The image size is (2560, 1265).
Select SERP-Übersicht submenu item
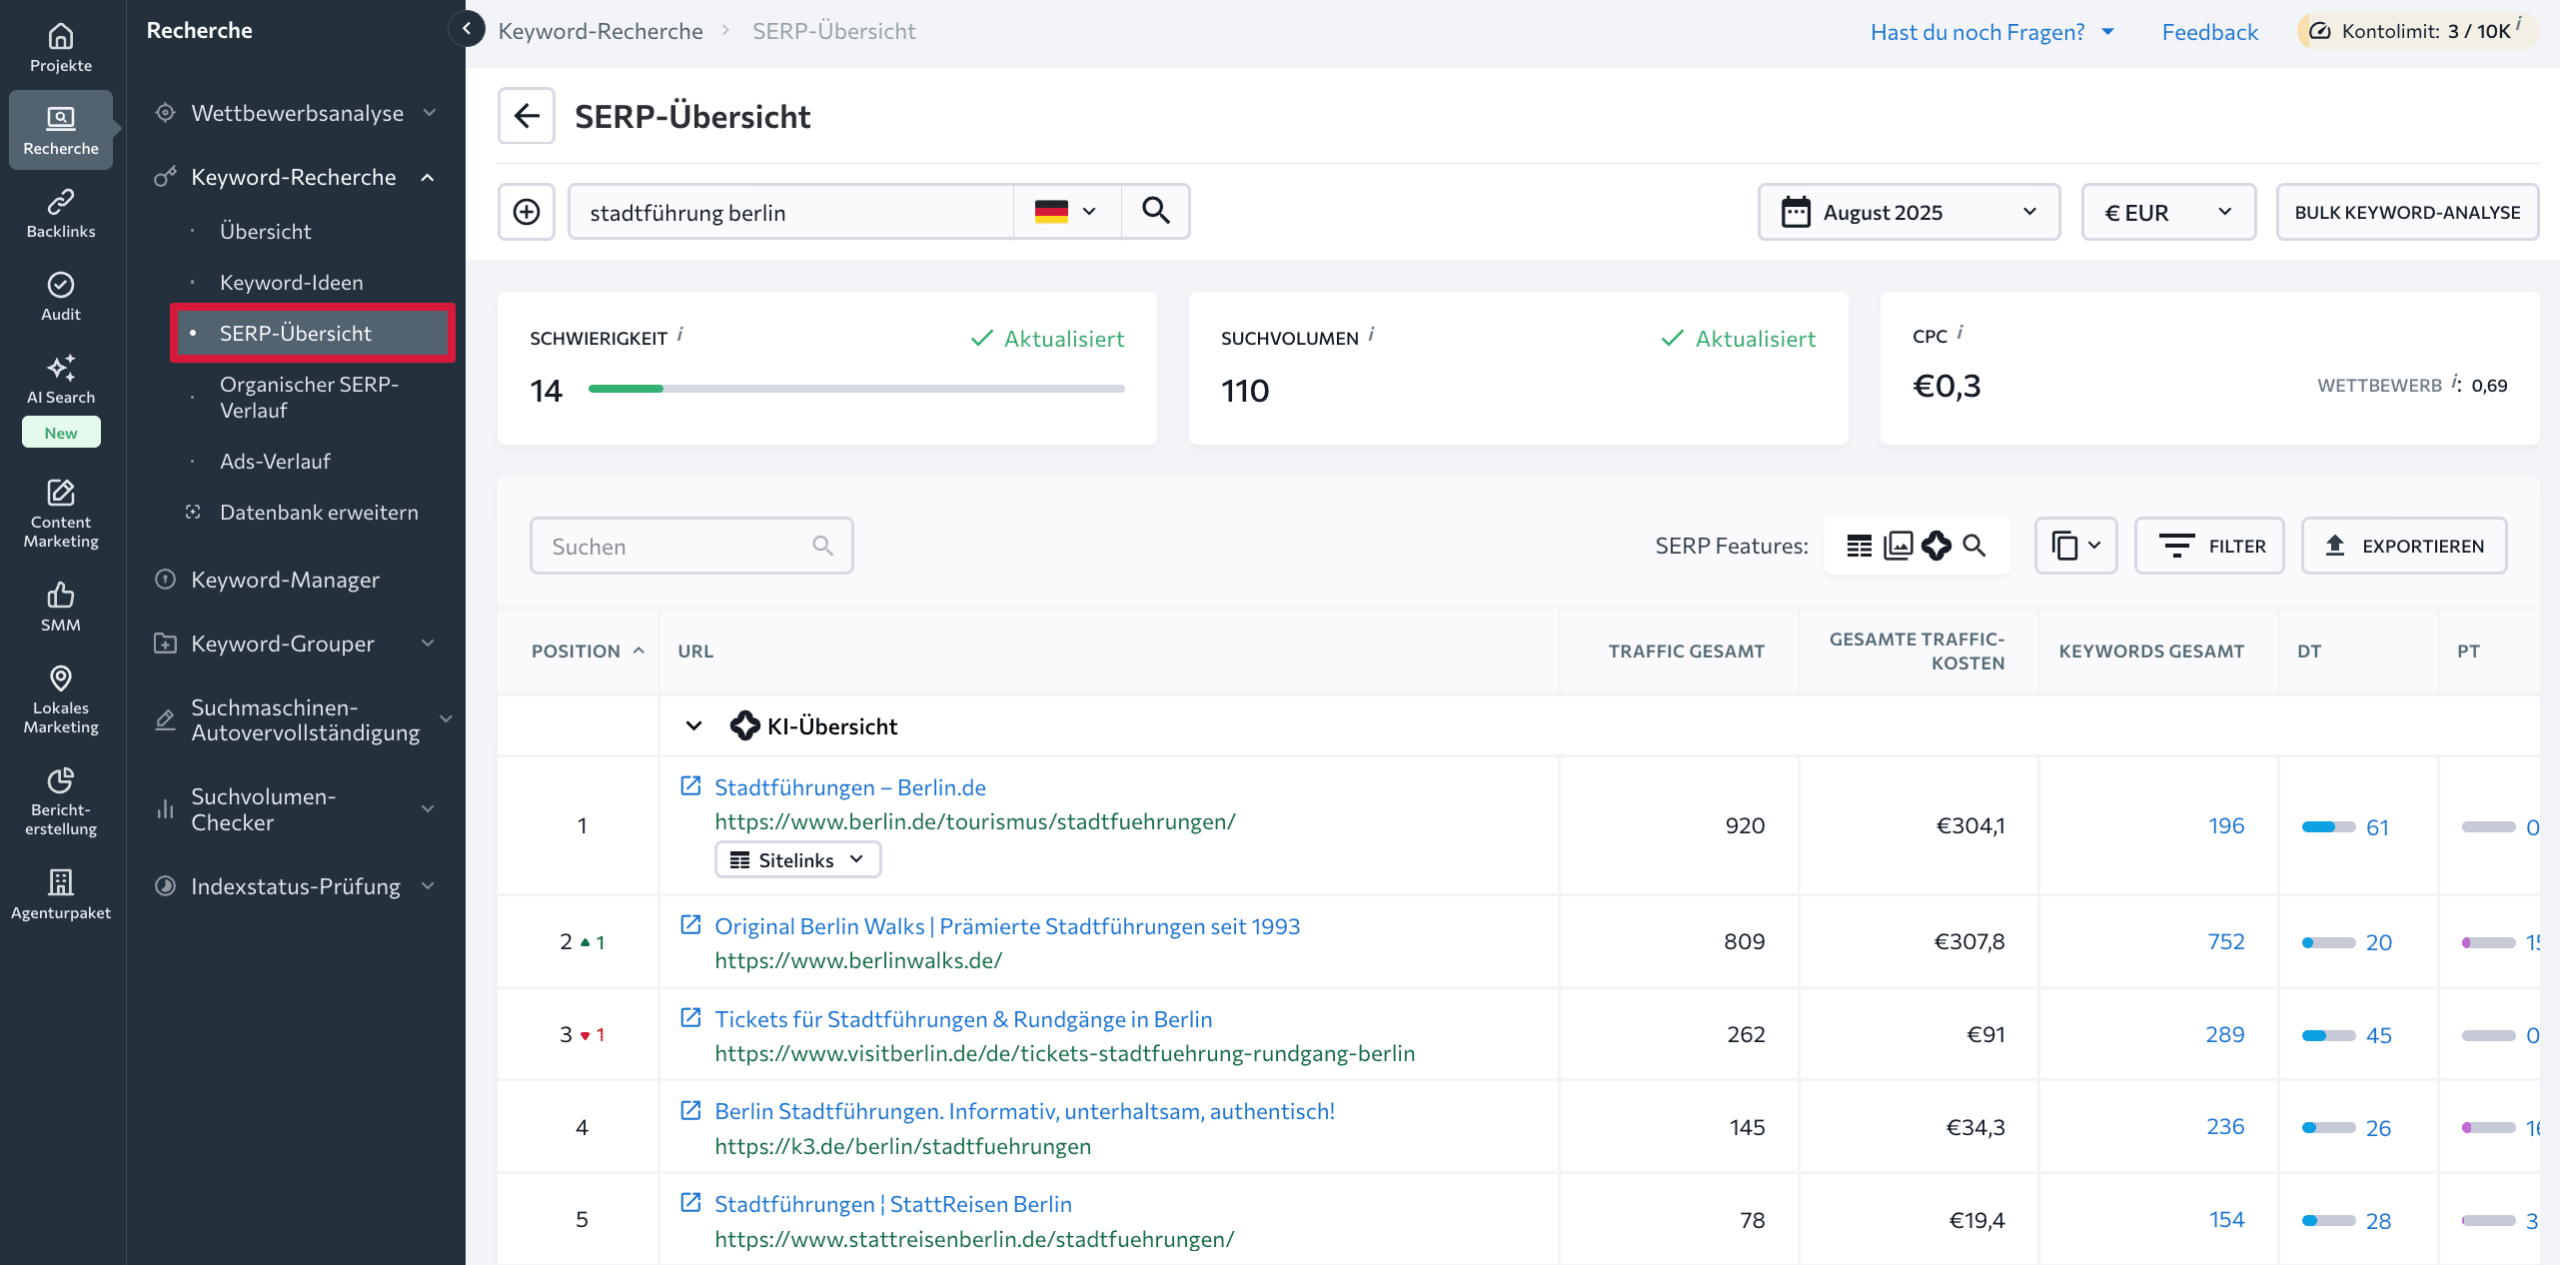coord(313,333)
